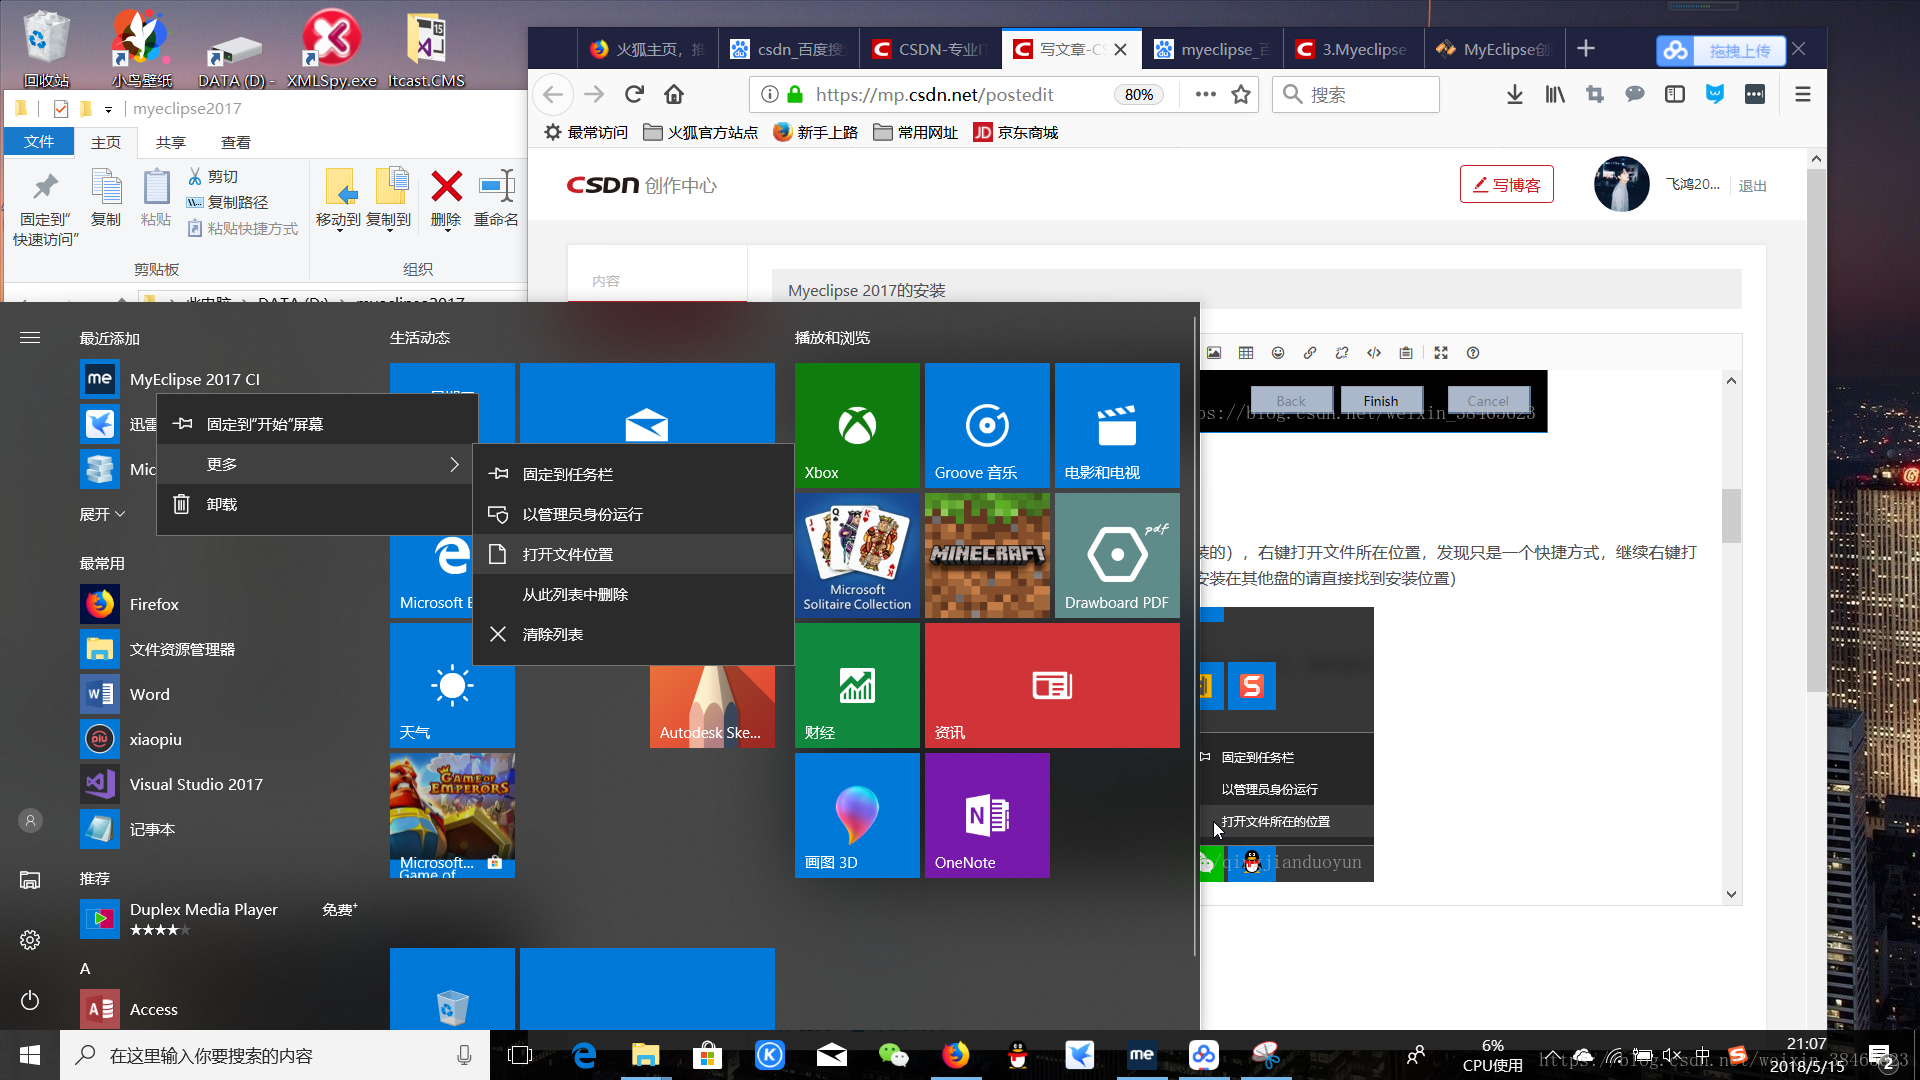Click the Start menu power icon

pos(30,1000)
